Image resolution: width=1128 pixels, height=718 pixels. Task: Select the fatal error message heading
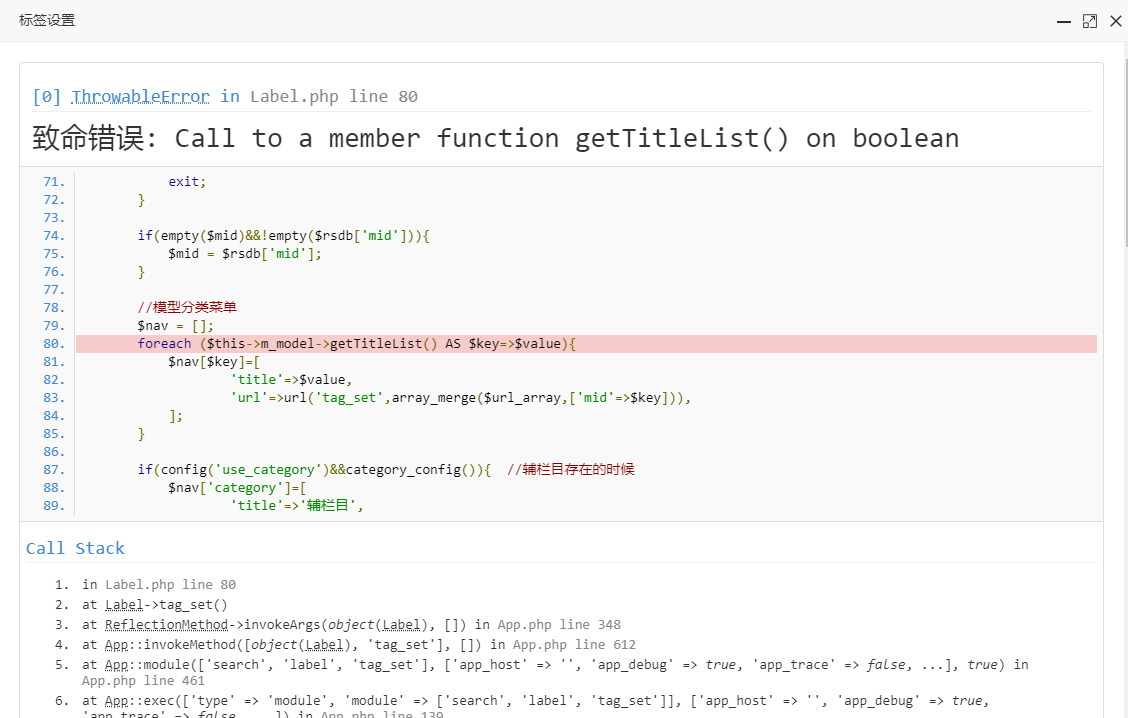(495, 138)
